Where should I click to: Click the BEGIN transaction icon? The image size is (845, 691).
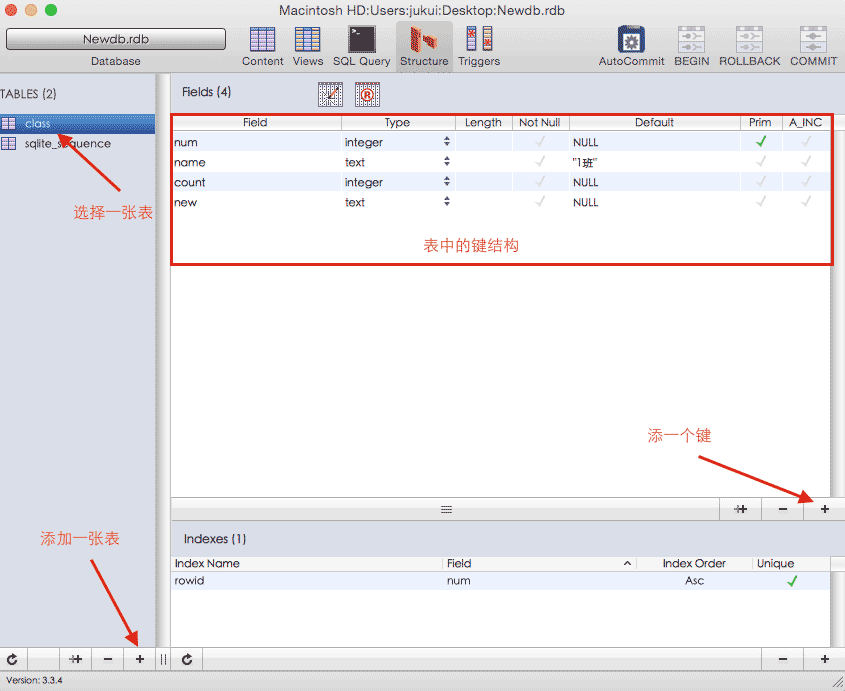tap(691, 40)
